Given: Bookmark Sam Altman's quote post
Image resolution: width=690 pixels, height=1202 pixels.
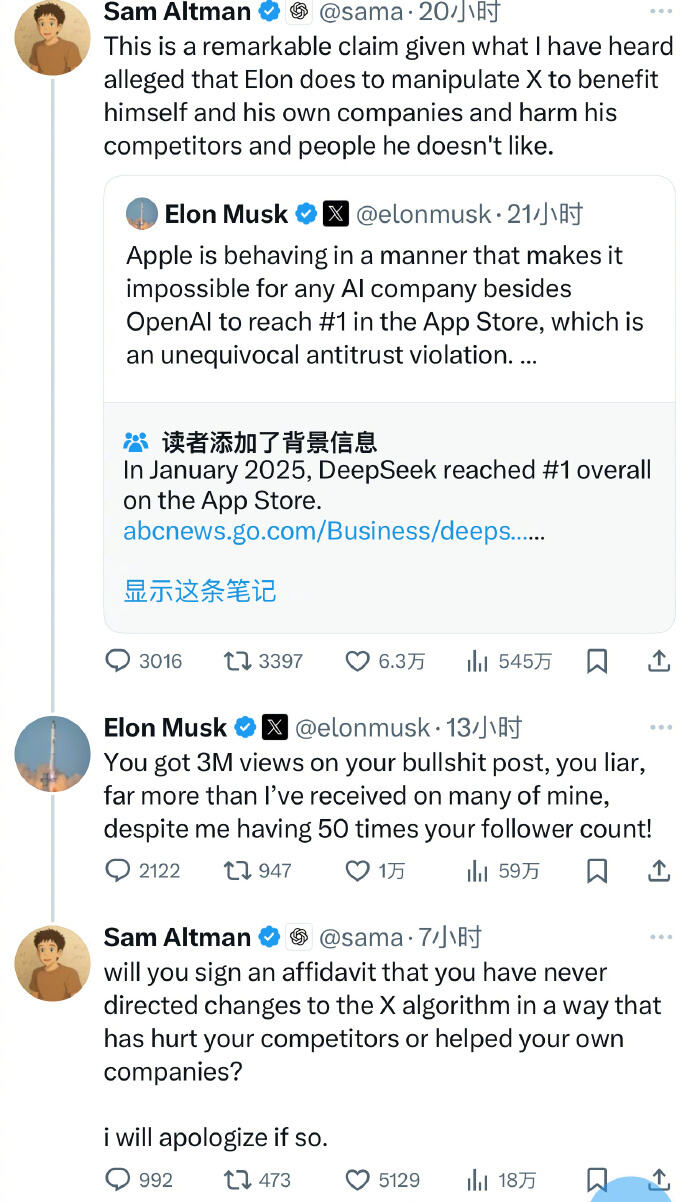Looking at the screenshot, I should pos(597,661).
